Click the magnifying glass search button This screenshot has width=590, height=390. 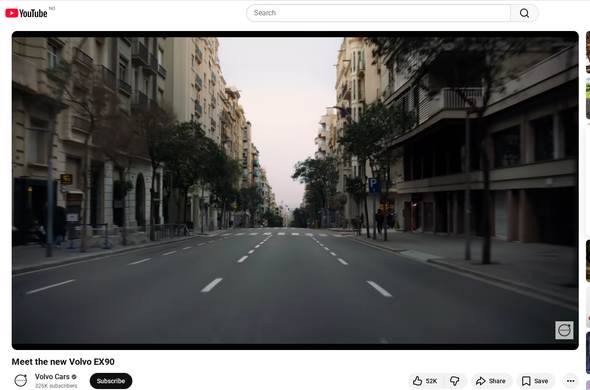point(524,13)
